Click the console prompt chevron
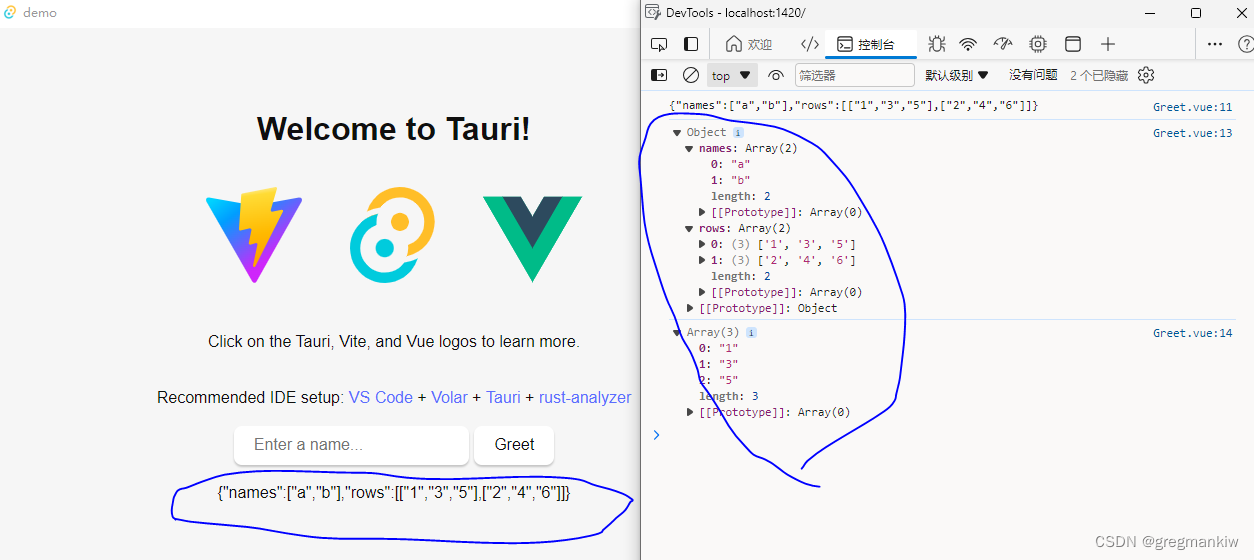The height and width of the screenshot is (560, 1254). (x=656, y=434)
